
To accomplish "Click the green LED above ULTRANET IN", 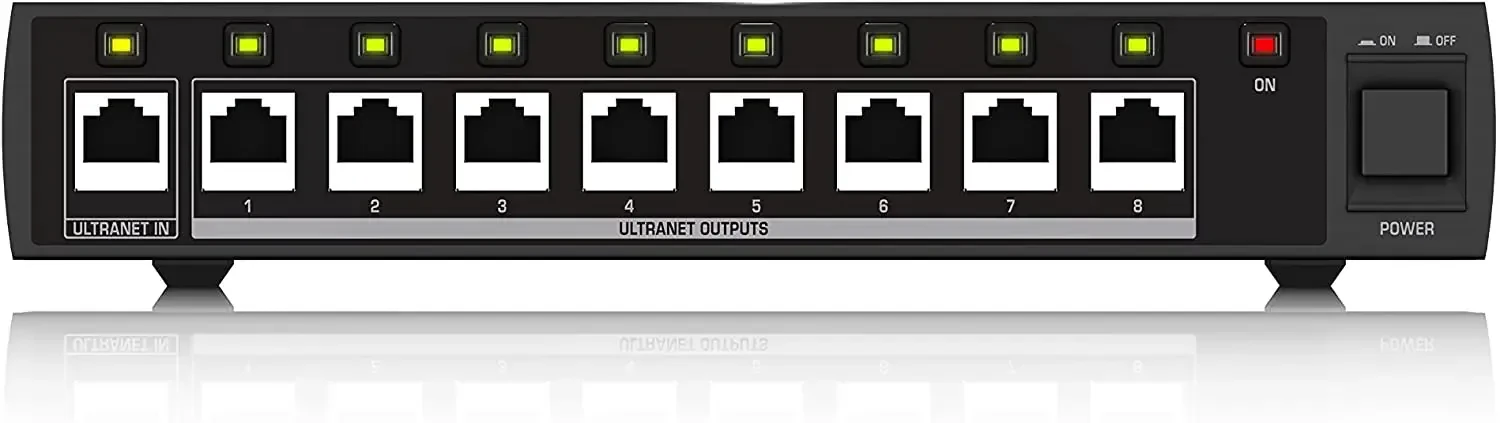I will 121,45.
